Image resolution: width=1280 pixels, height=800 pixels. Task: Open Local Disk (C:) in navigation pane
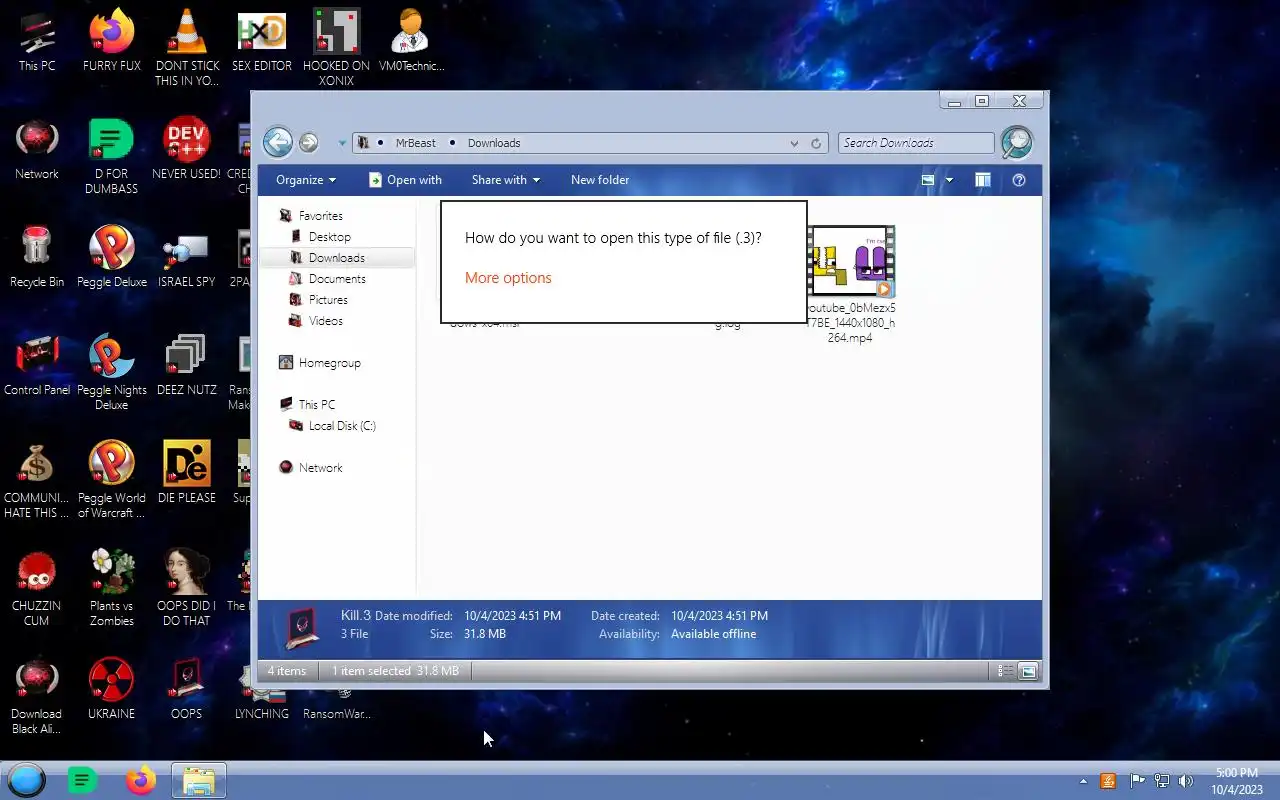click(342, 426)
